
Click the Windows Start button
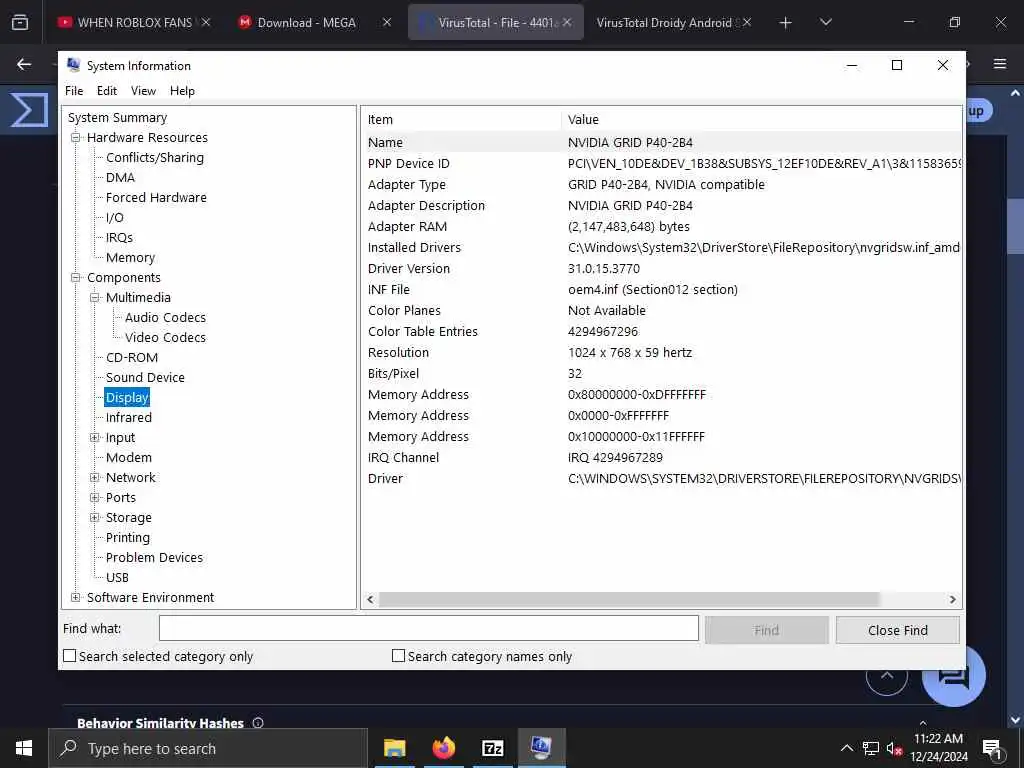point(24,748)
